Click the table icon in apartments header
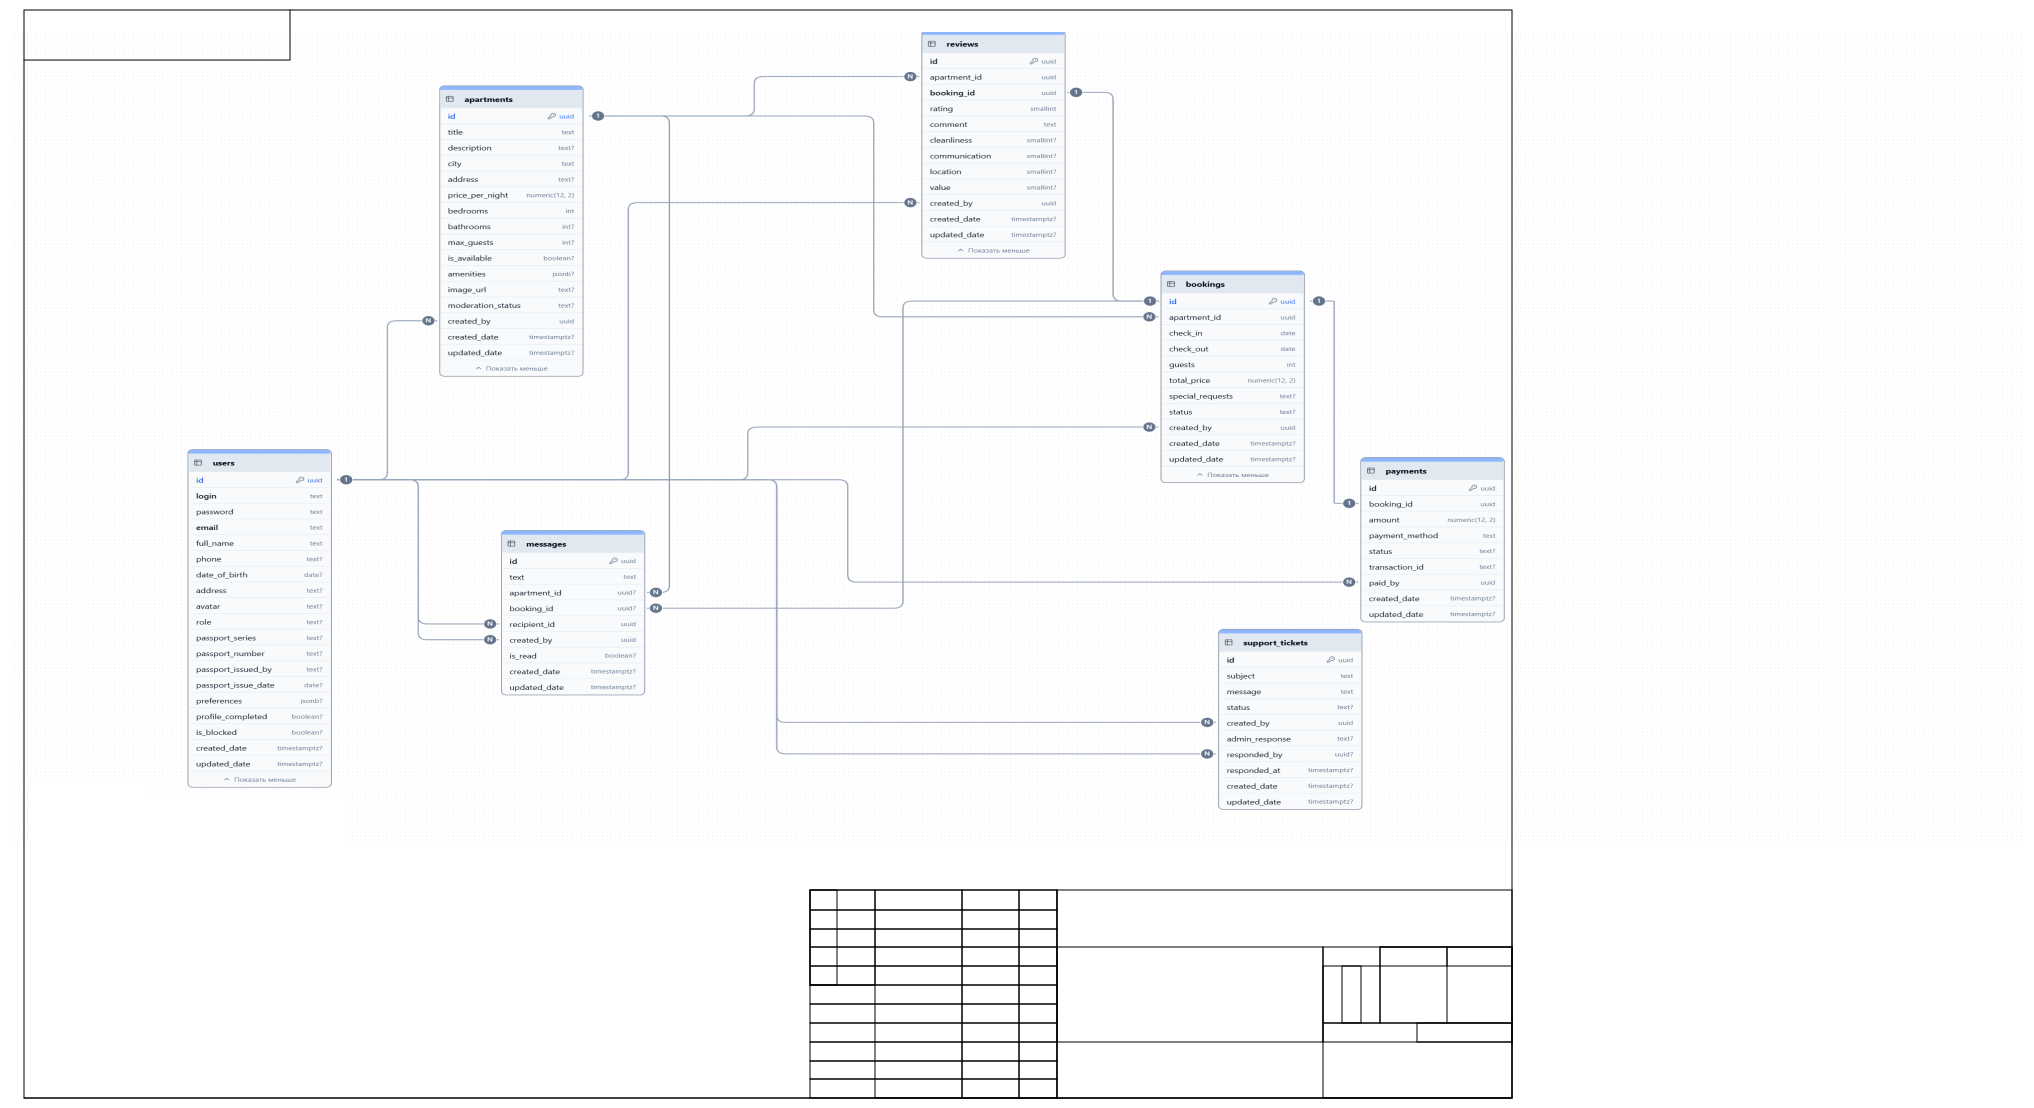 coord(450,99)
